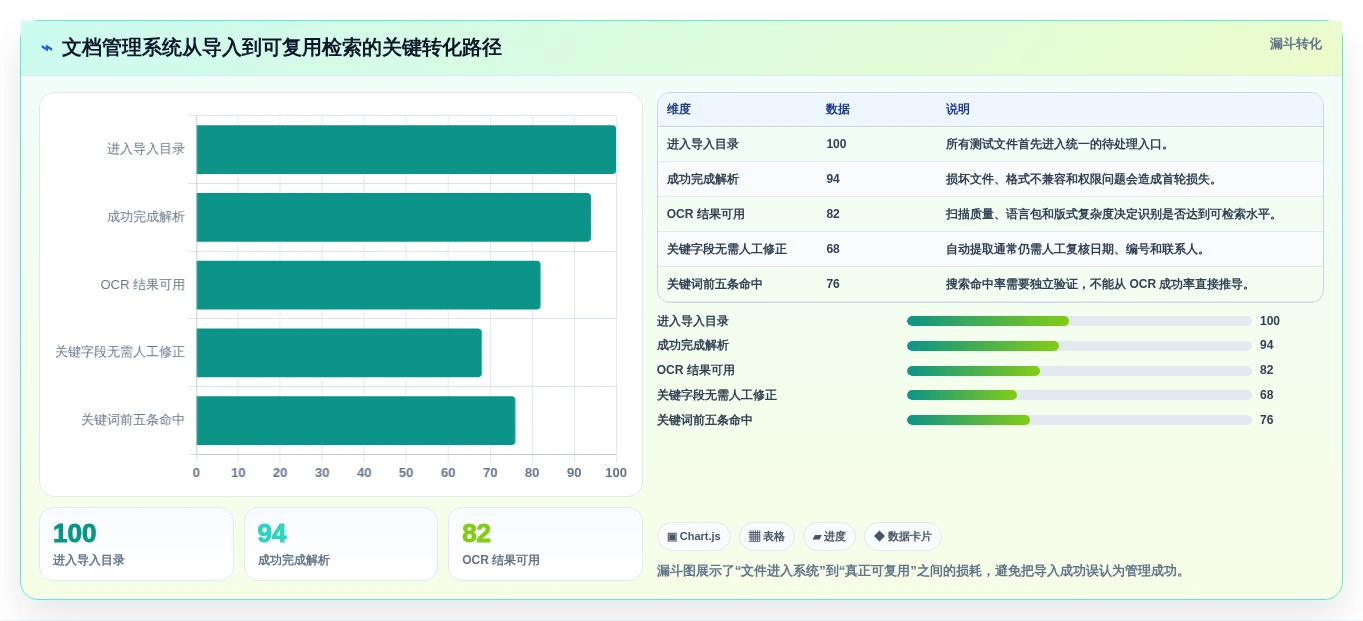Click the lightning icon beside the title

[47, 48]
